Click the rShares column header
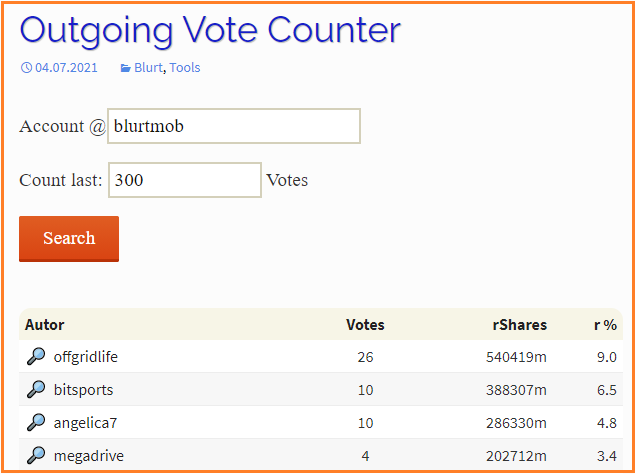Screen dimensions: 635x474 click(520, 325)
